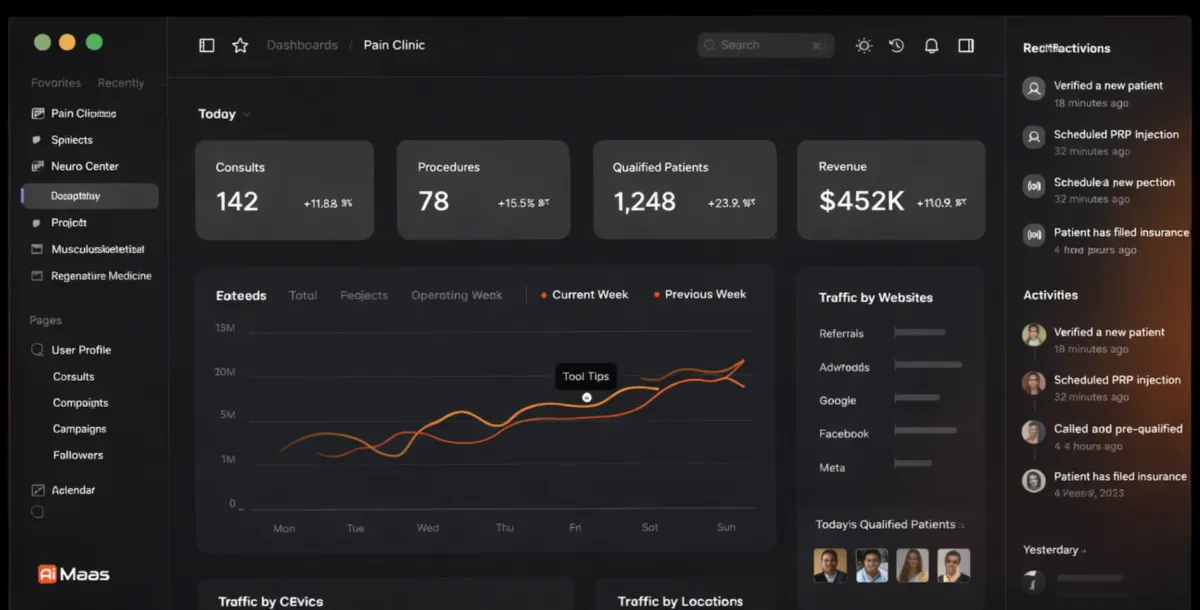
Task: Select the Operating Week chart tab
Action: click(457, 295)
